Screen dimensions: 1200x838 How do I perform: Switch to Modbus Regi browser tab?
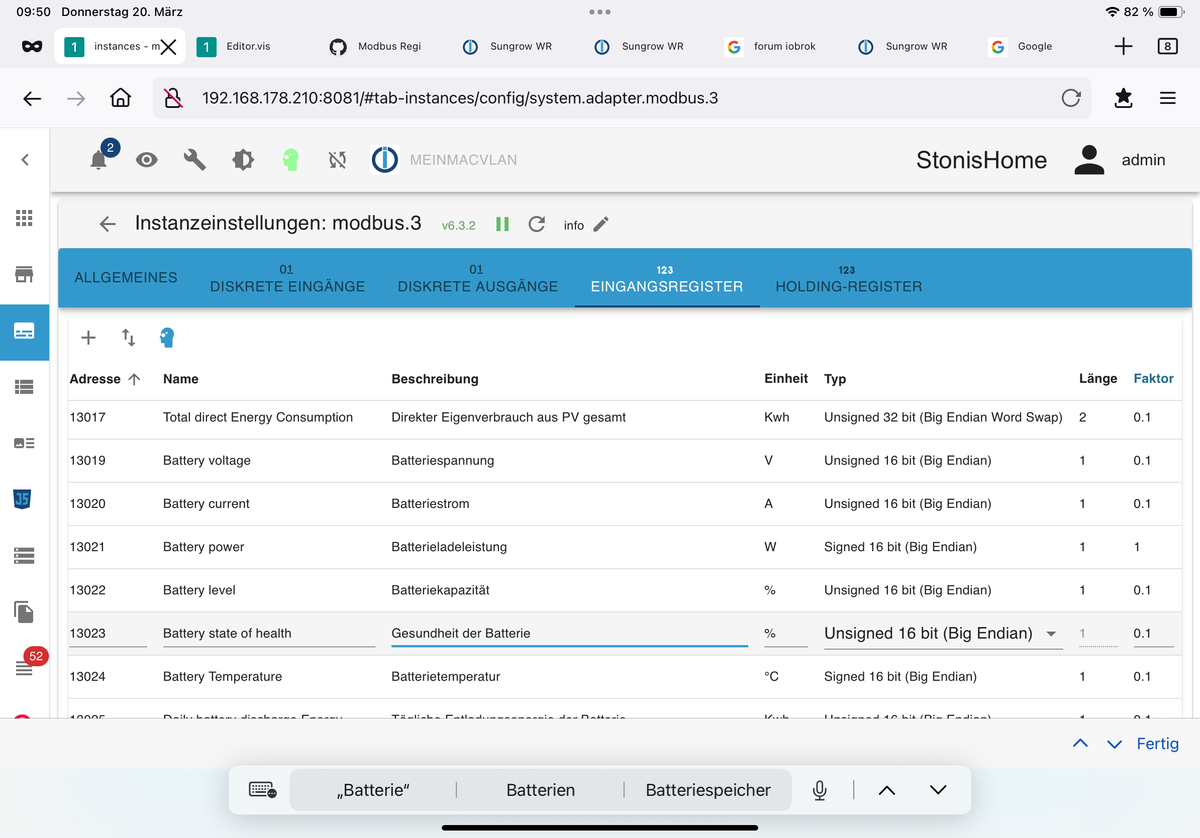(x=377, y=46)
